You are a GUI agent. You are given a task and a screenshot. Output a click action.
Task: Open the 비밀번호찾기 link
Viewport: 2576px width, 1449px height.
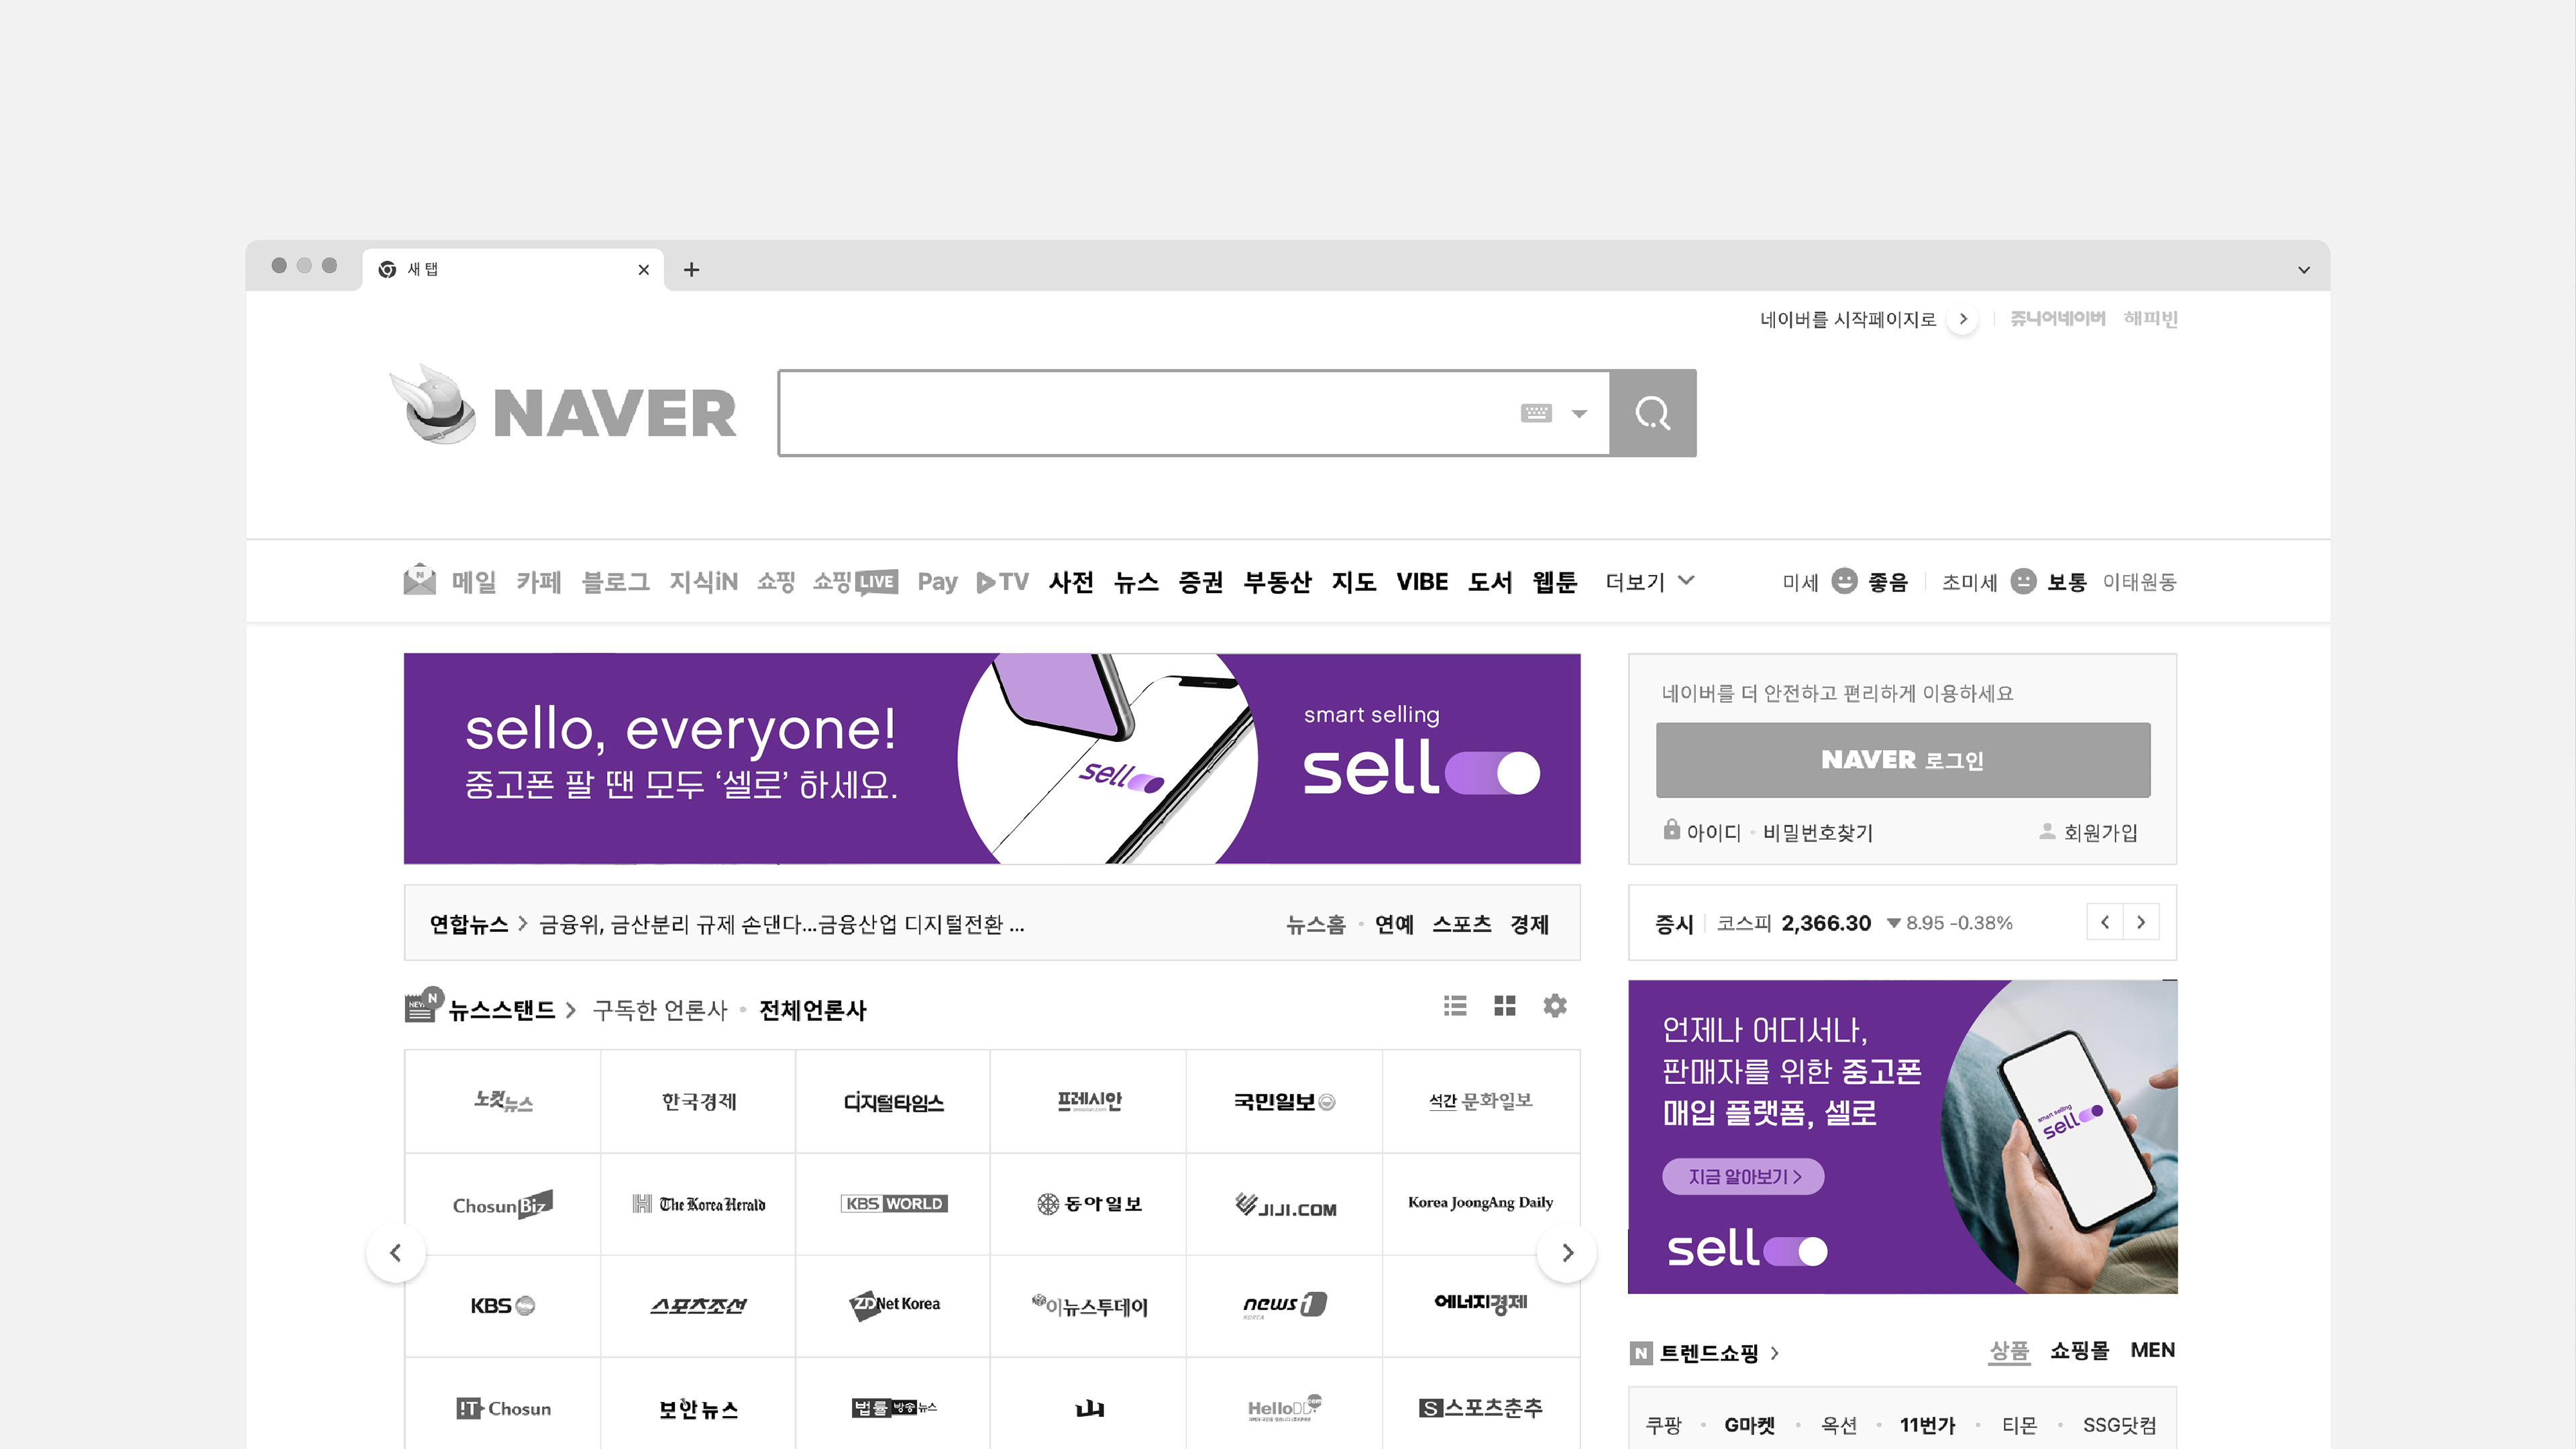1818,832
